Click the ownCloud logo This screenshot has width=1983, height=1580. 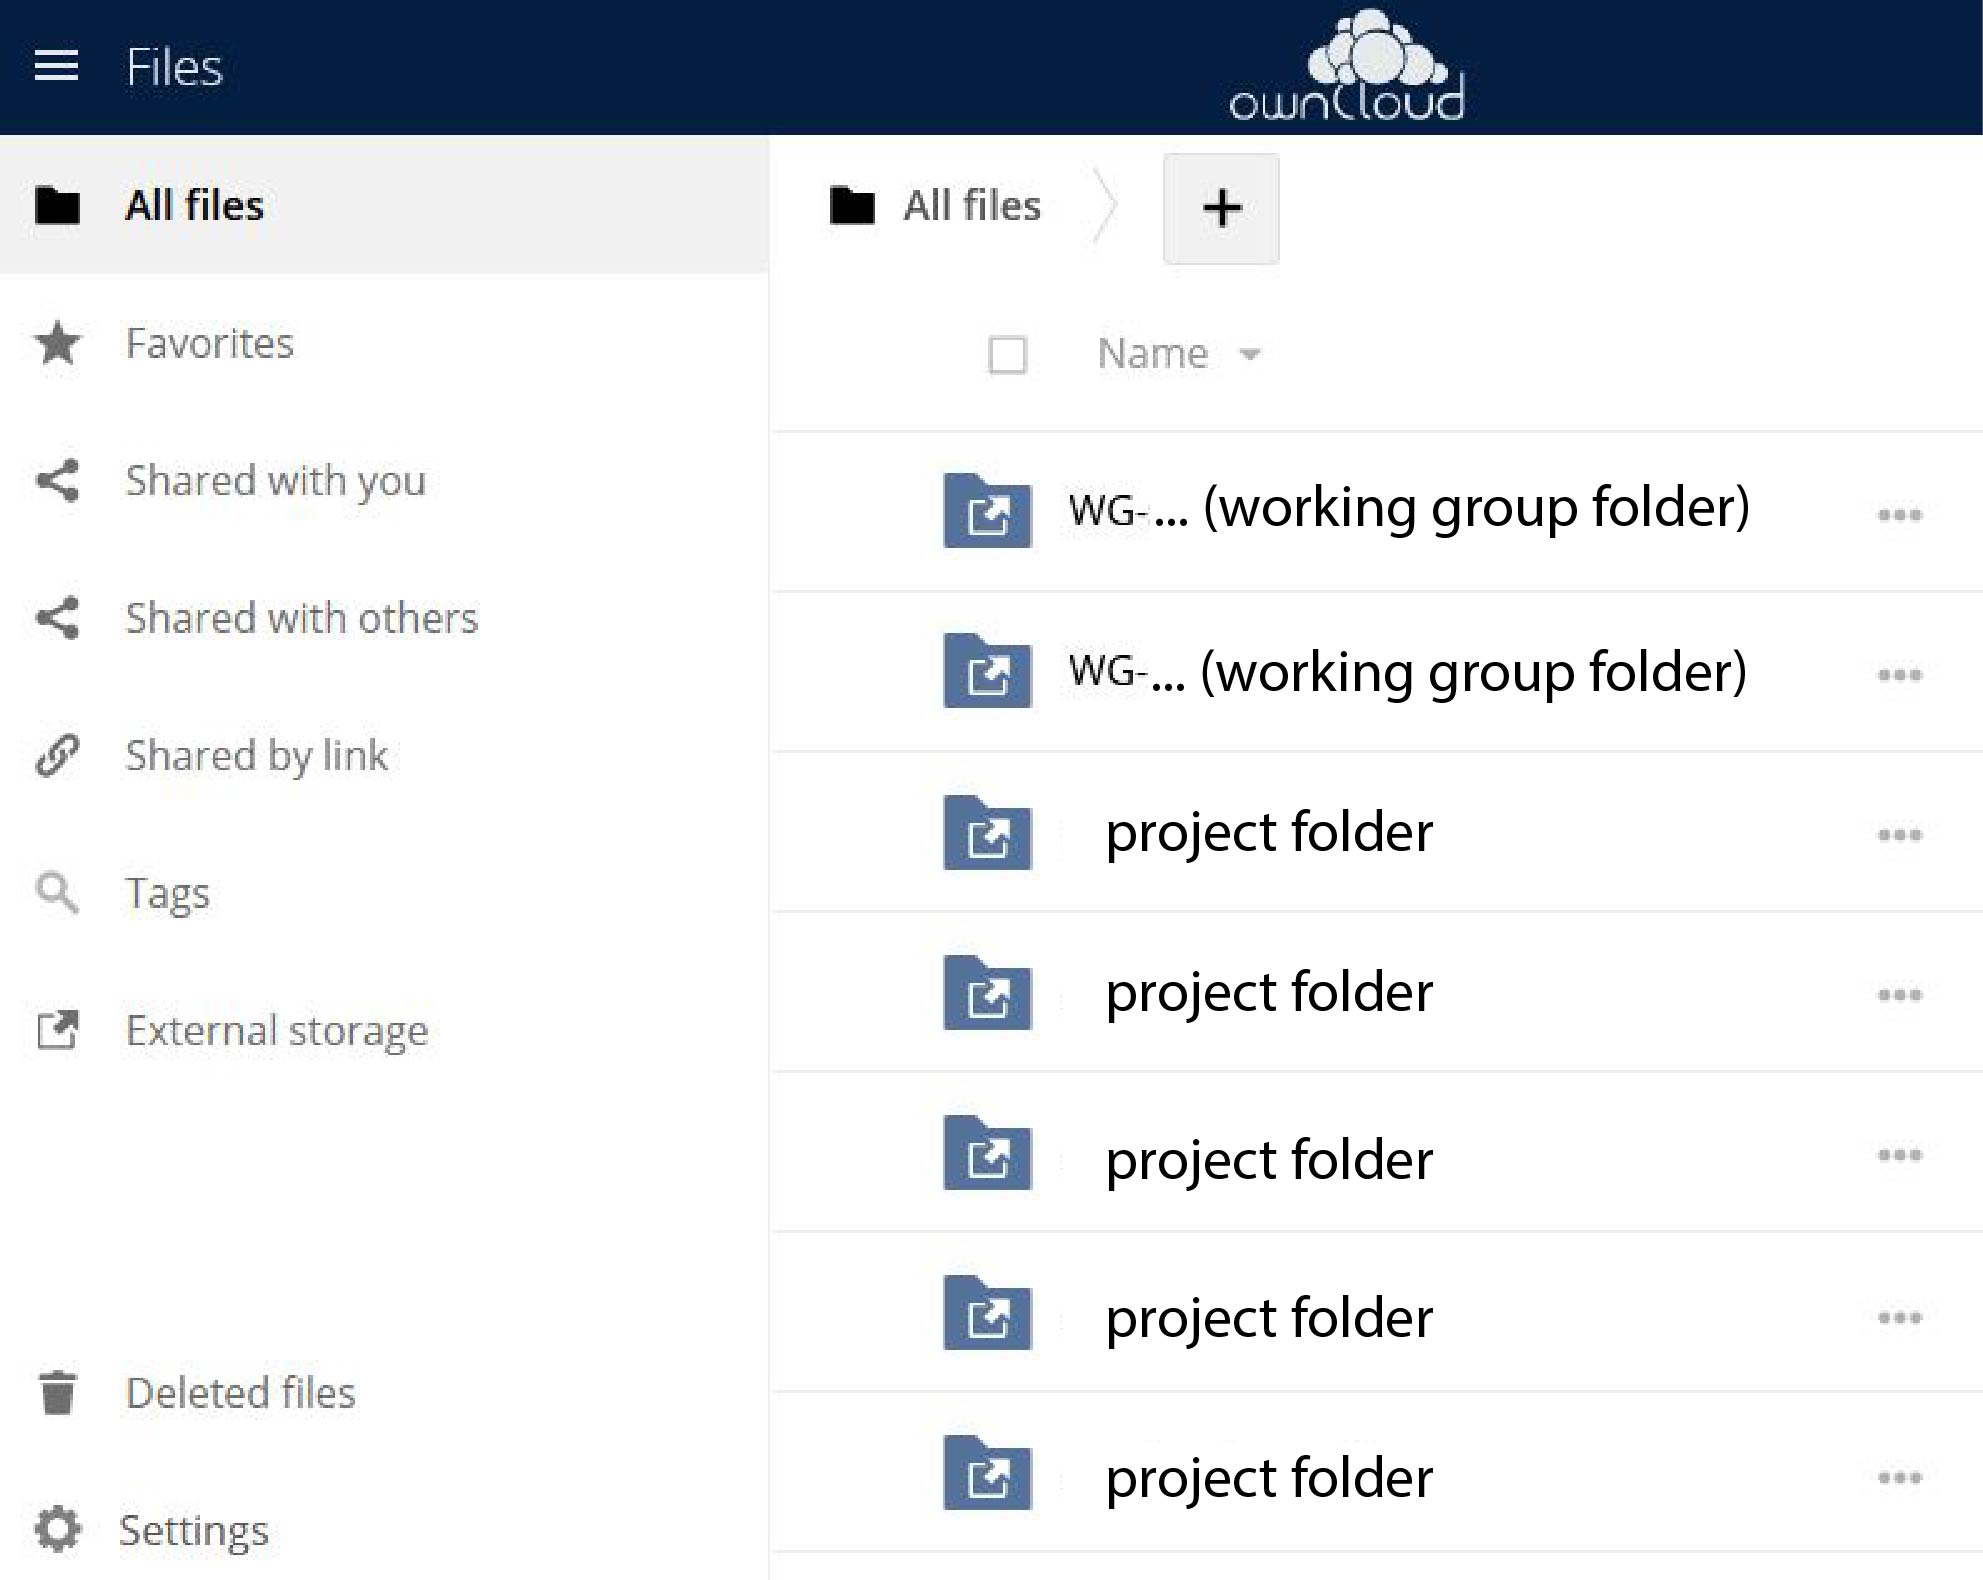[x=1346, y=68]
